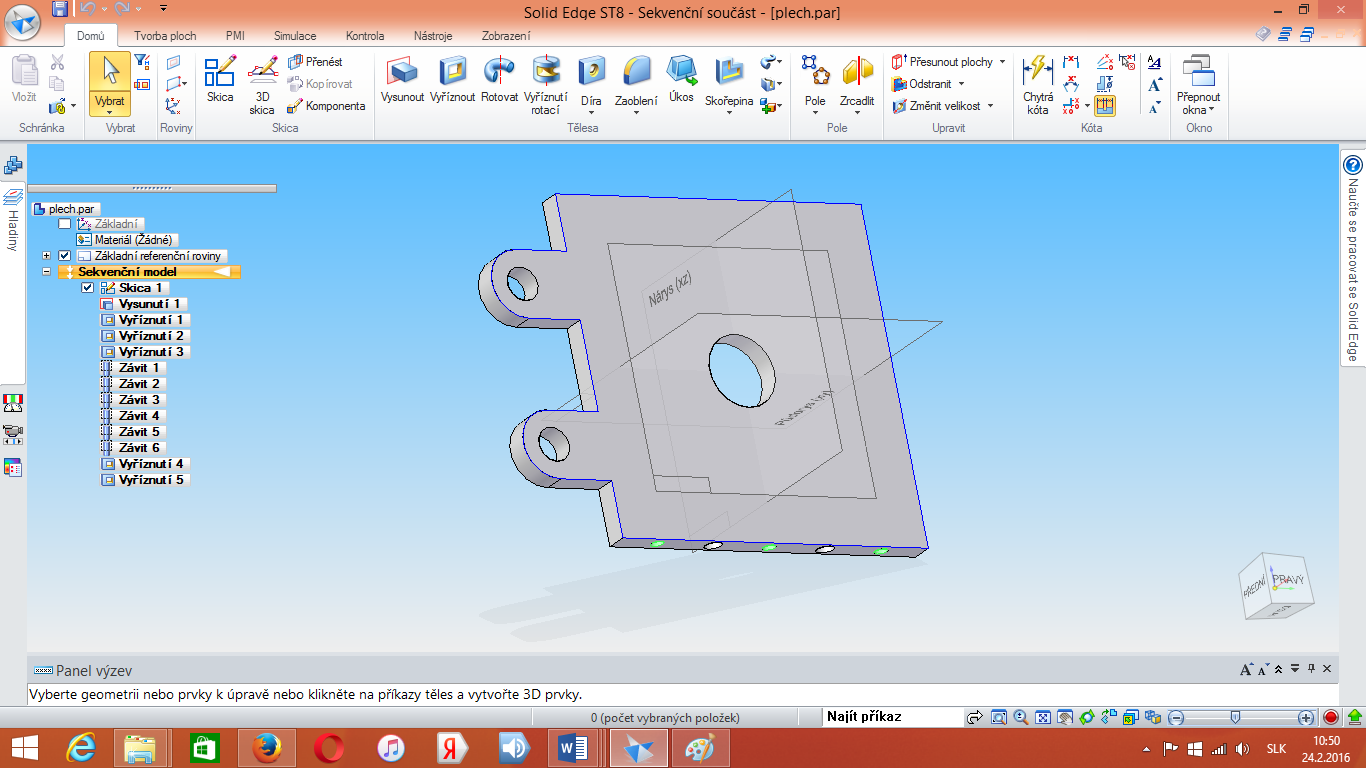Open the Změnit velikost dropdown

[991, 106]
